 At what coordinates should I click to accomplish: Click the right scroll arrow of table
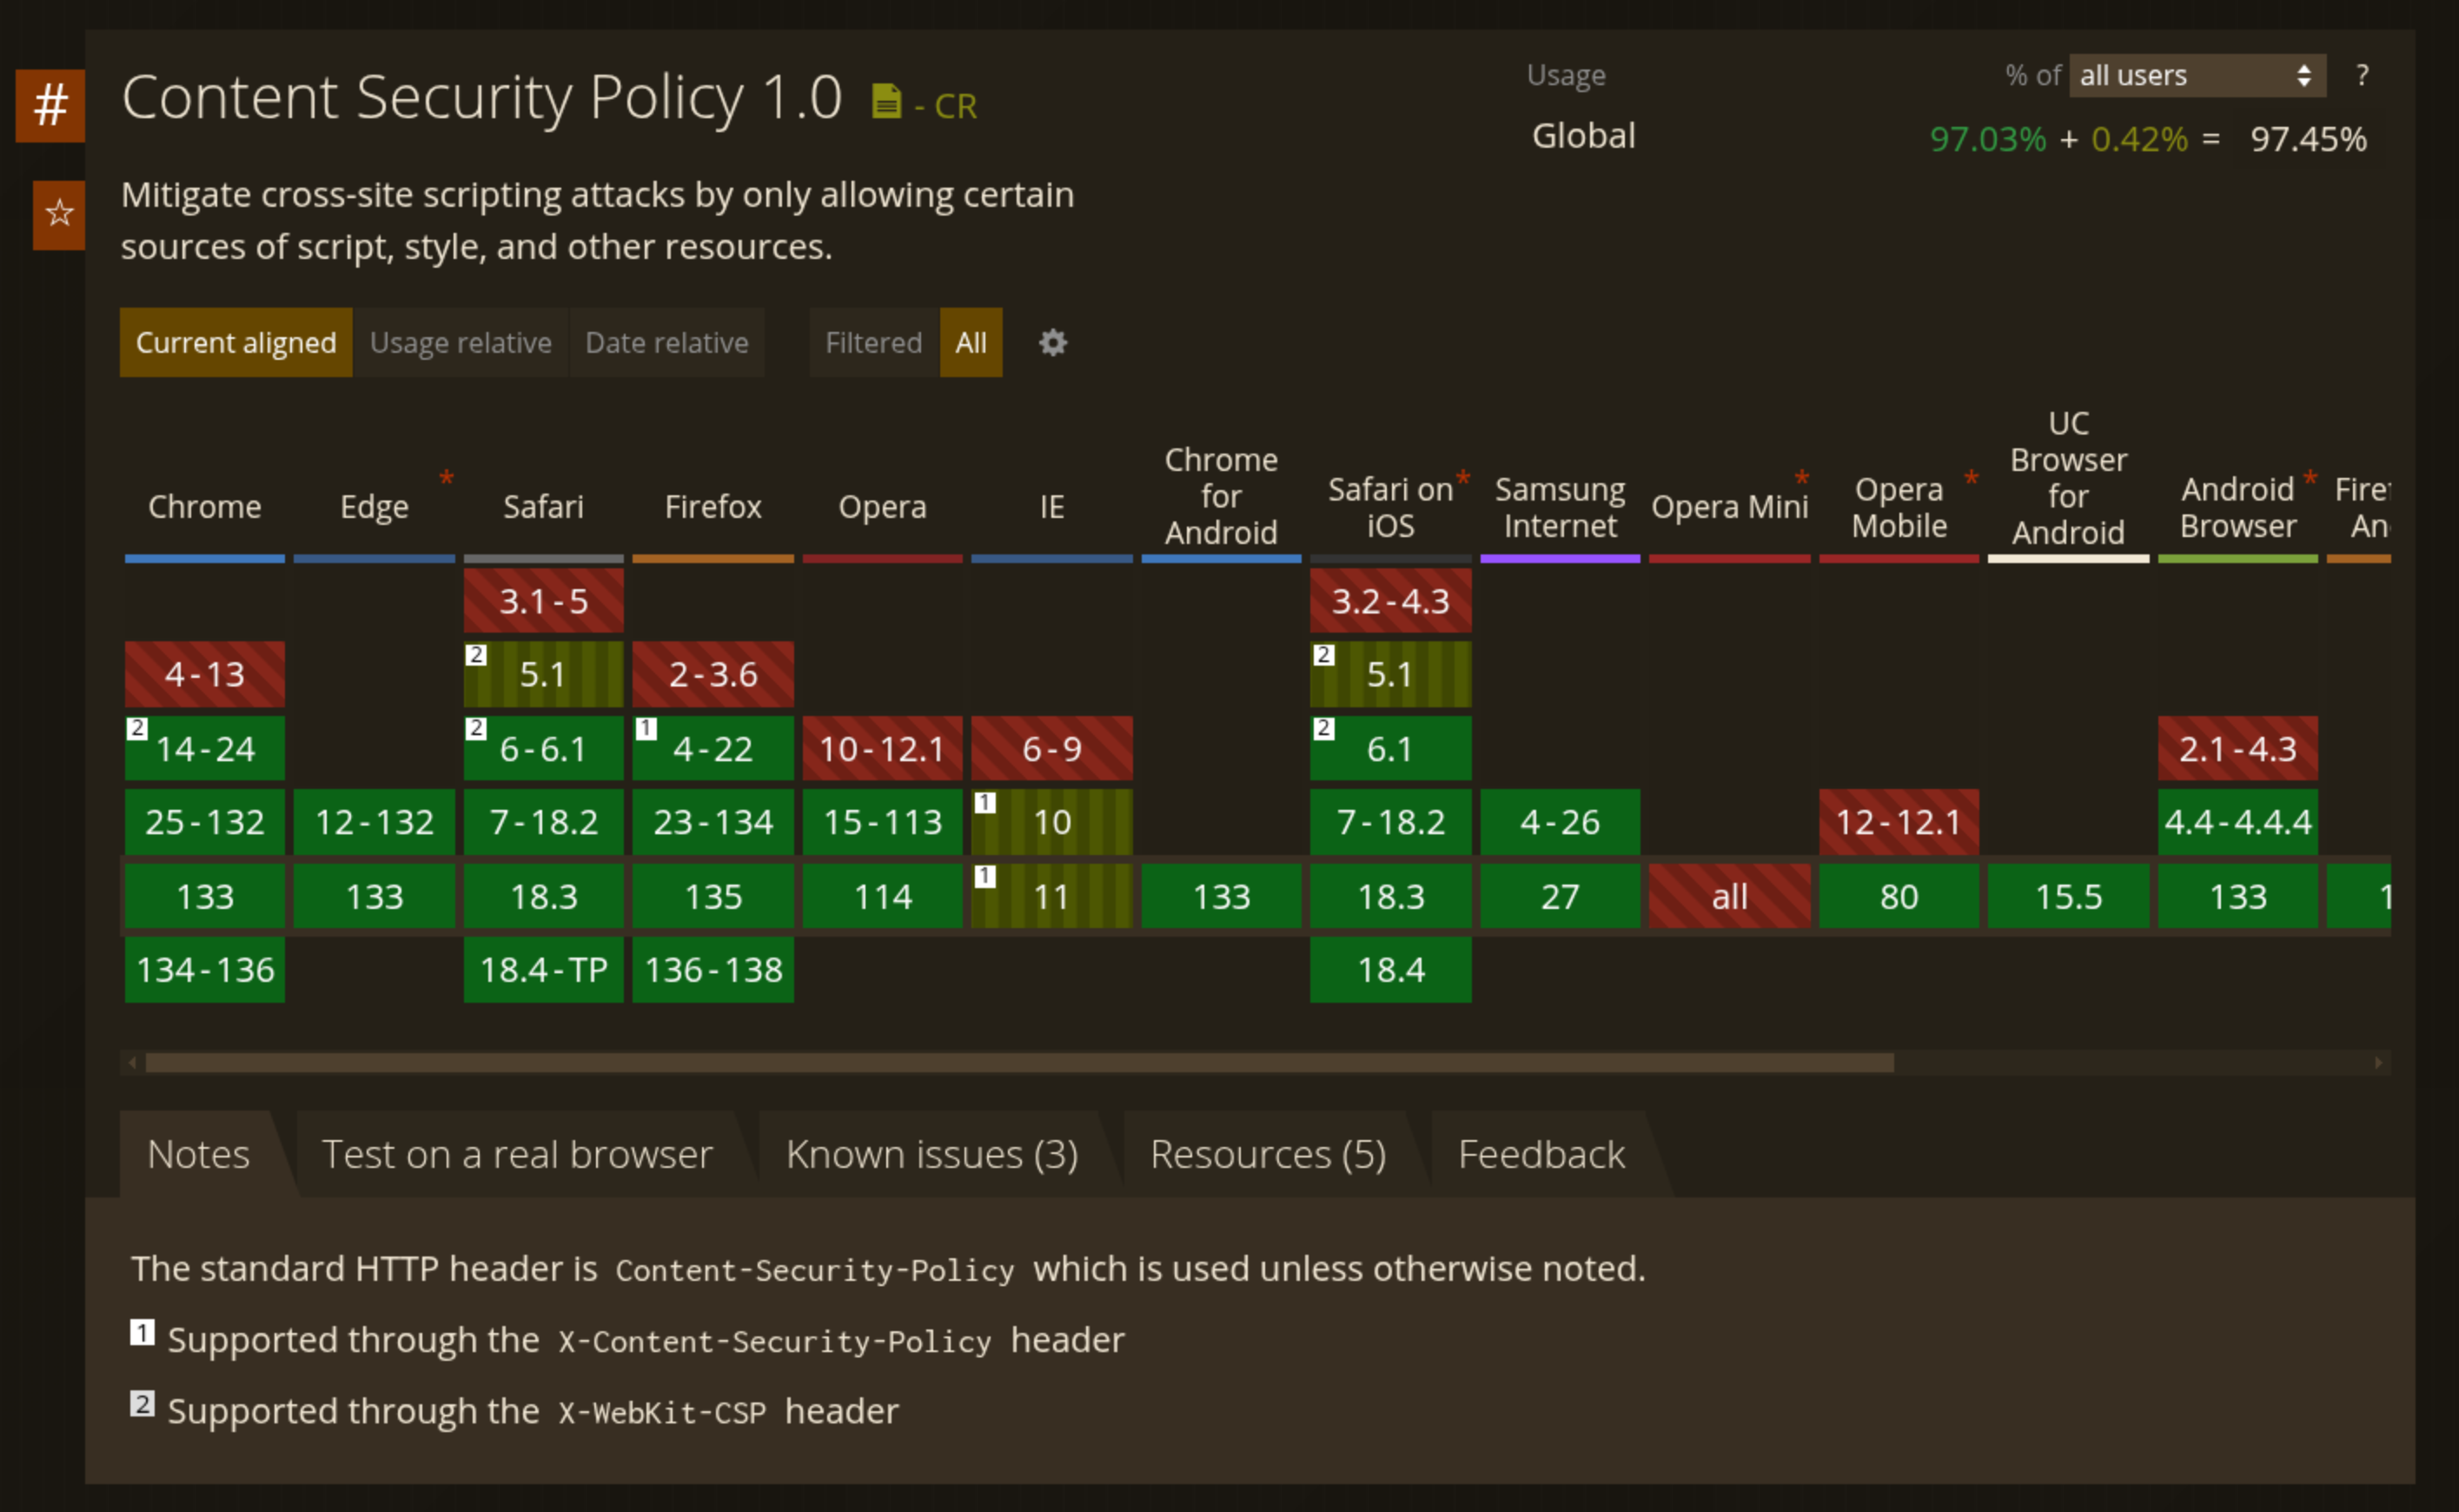[x=2378, y=1062]
